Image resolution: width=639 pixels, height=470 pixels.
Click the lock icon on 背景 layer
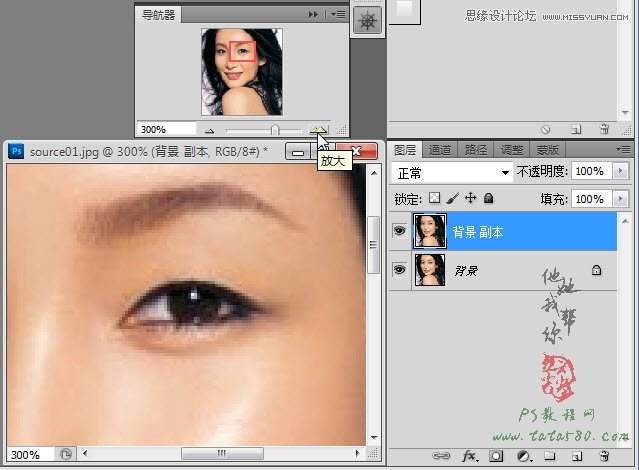click(x=597, y=270)
